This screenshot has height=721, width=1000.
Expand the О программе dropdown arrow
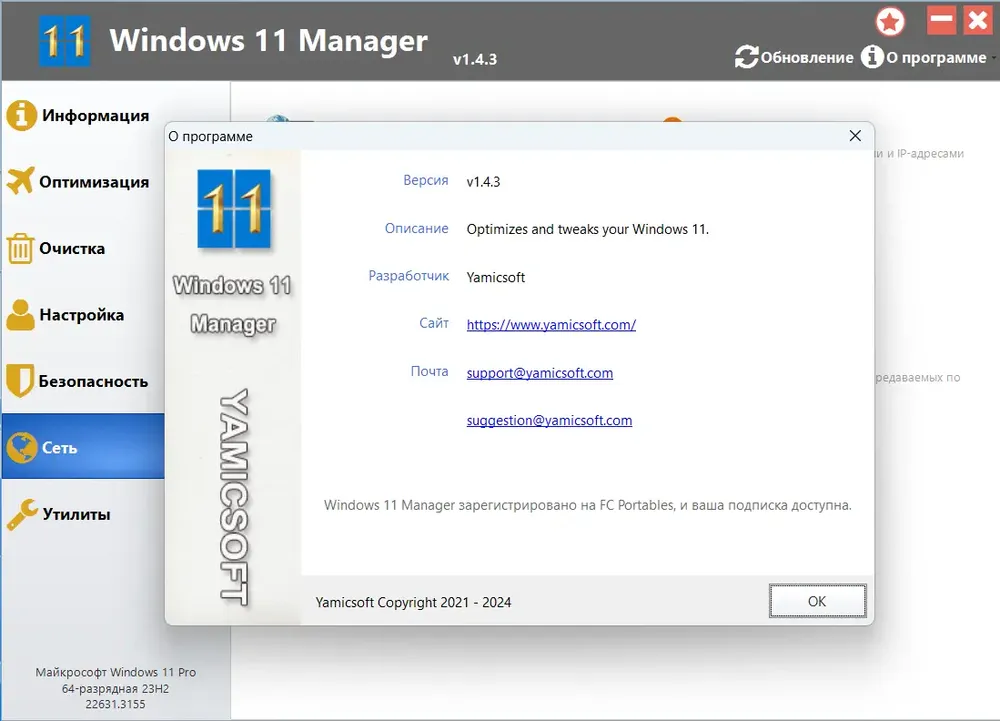point(994,58)
